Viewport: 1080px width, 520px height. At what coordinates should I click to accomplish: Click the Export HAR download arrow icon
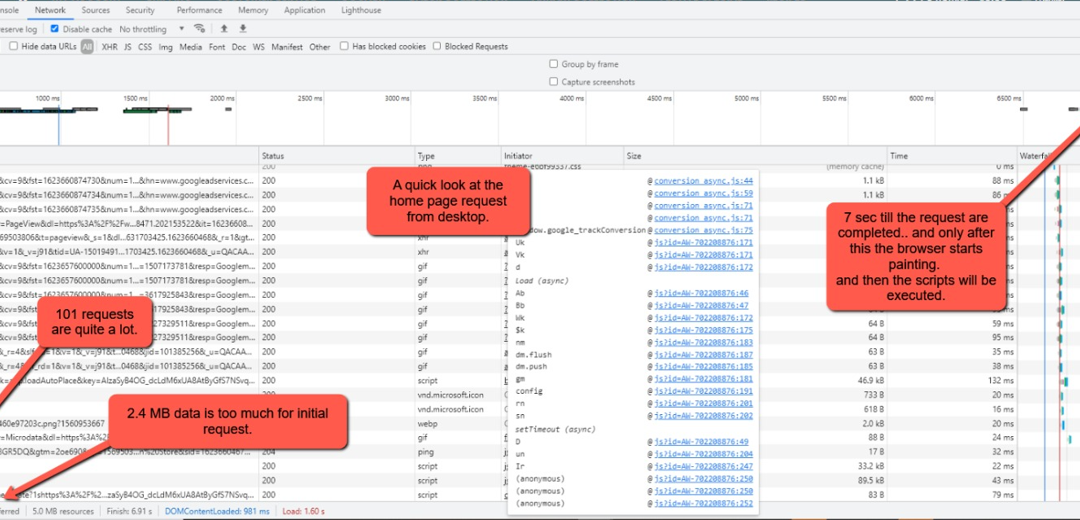242,29
